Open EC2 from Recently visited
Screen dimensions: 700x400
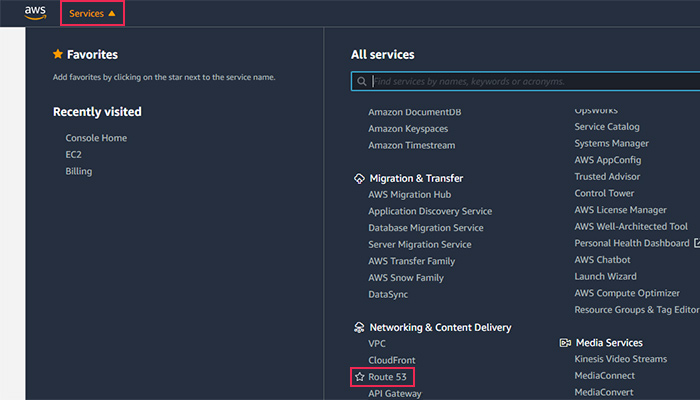74,154
